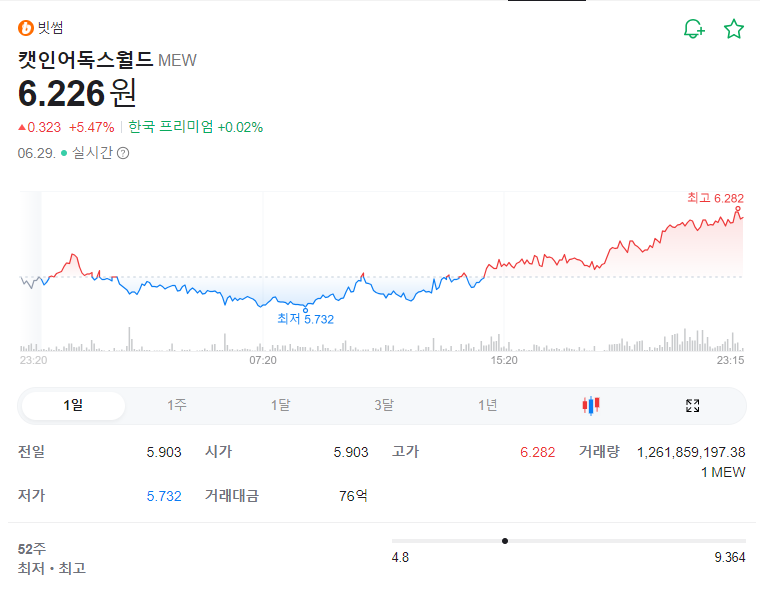Click the 시가 value 5.903

pos(351,452)
